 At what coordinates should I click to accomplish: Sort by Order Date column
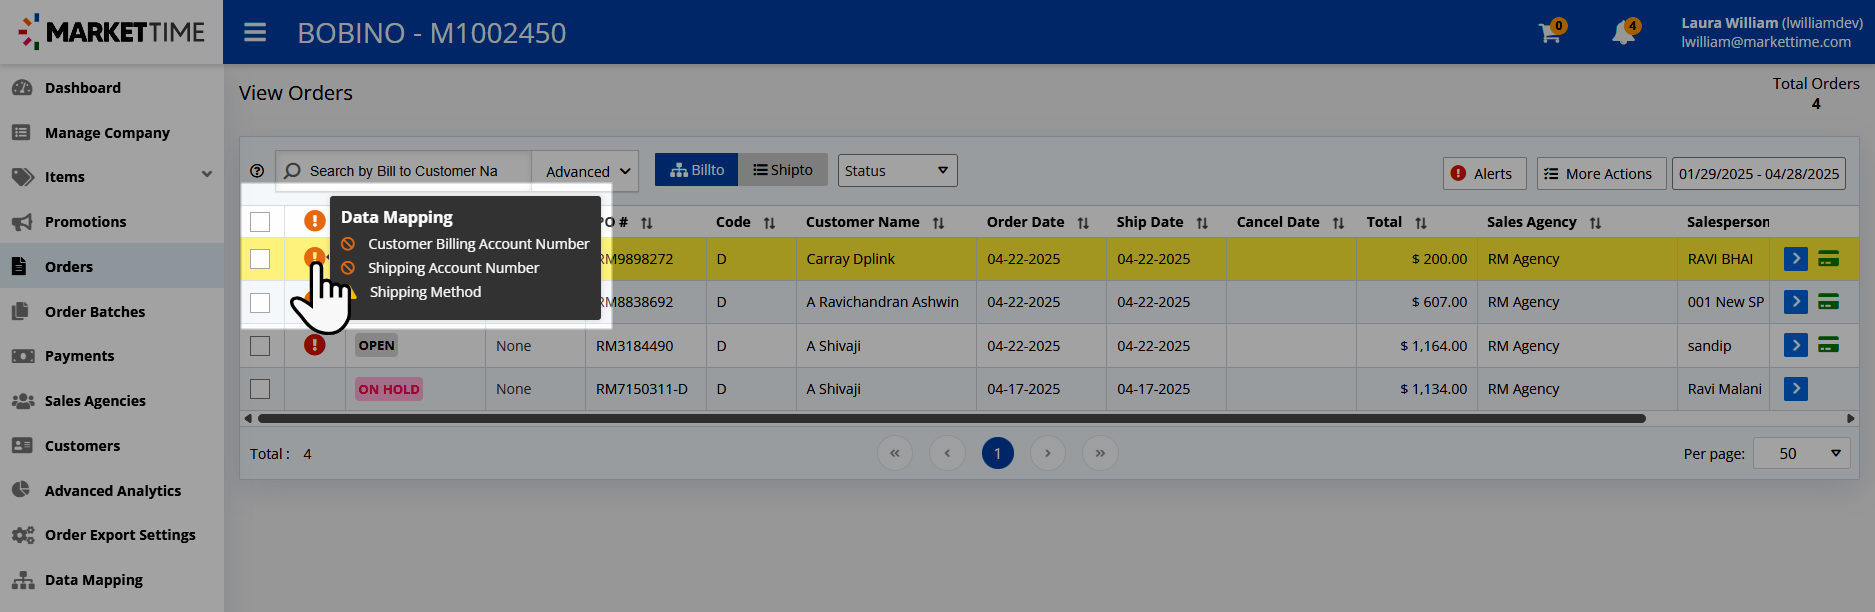[x=1083, y=223]
